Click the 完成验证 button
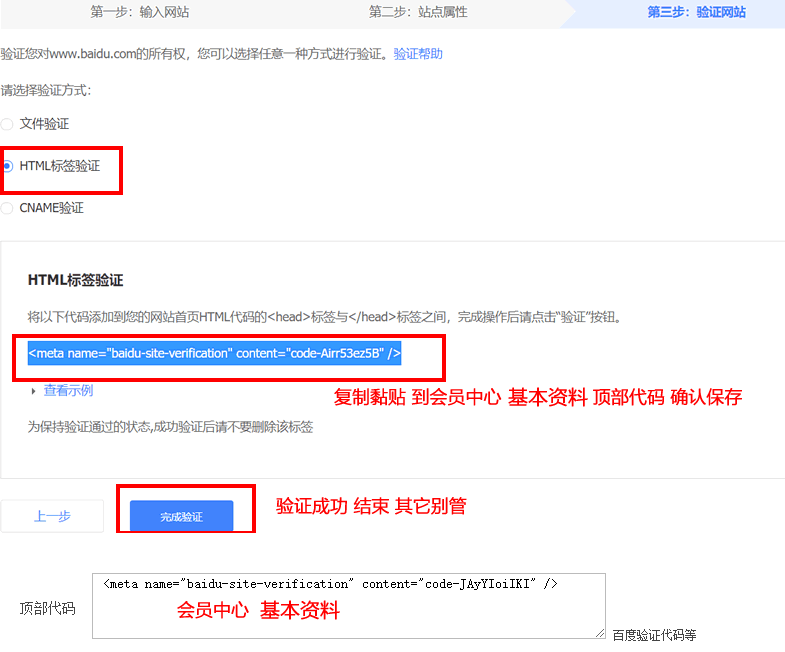Viewport: 785px width, 652px height. (x=181, y=516)
